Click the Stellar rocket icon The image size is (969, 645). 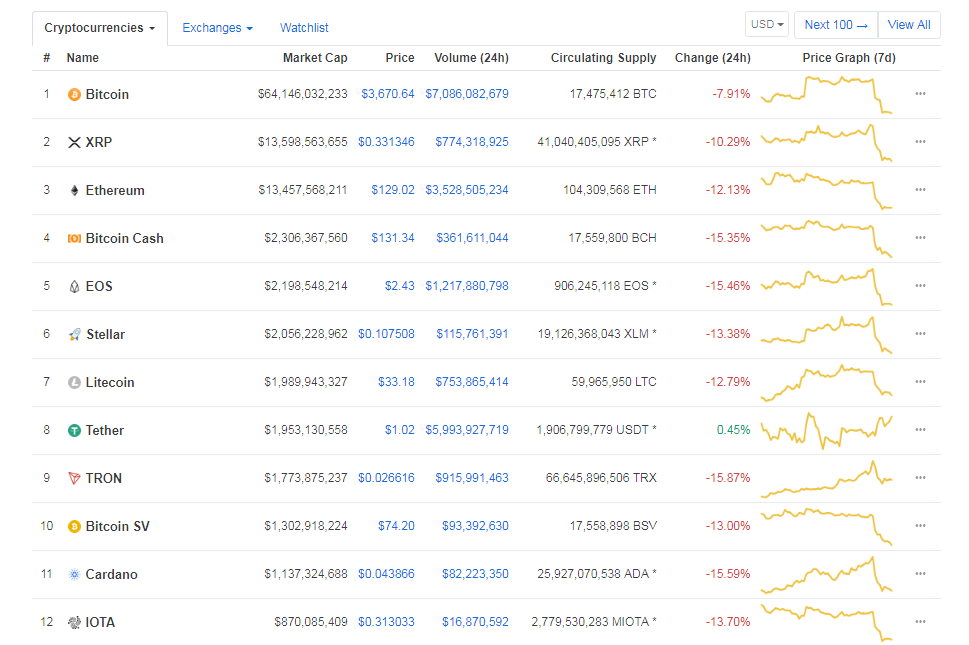[x=74, y=334]
